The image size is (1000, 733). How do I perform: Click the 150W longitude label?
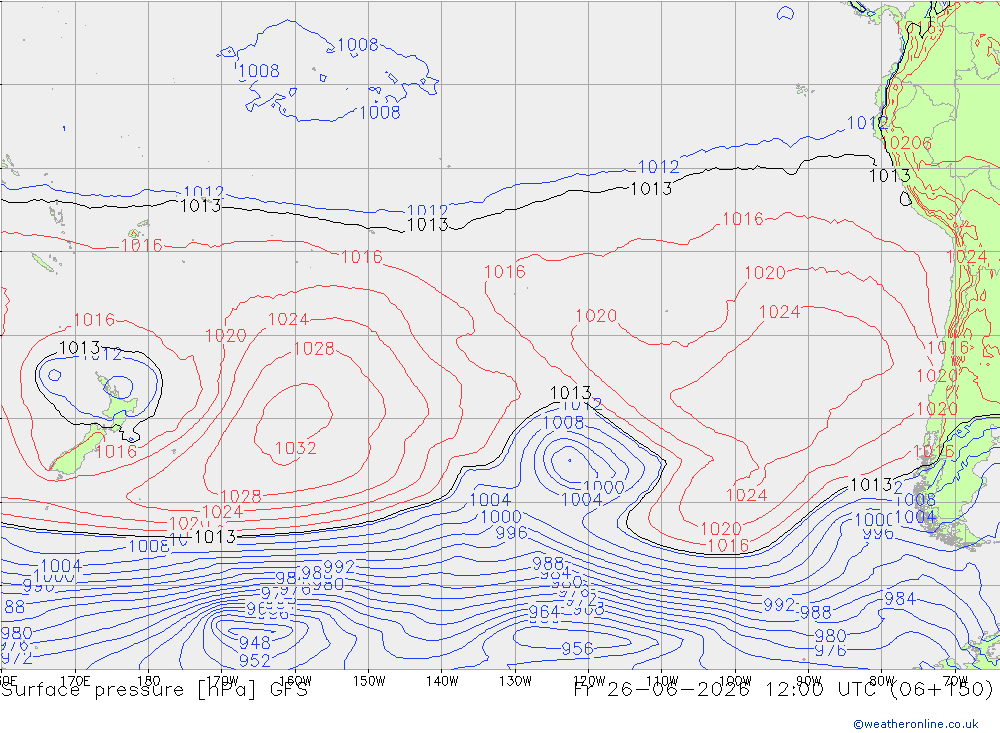pyautogui.click(x=369, y=681)
